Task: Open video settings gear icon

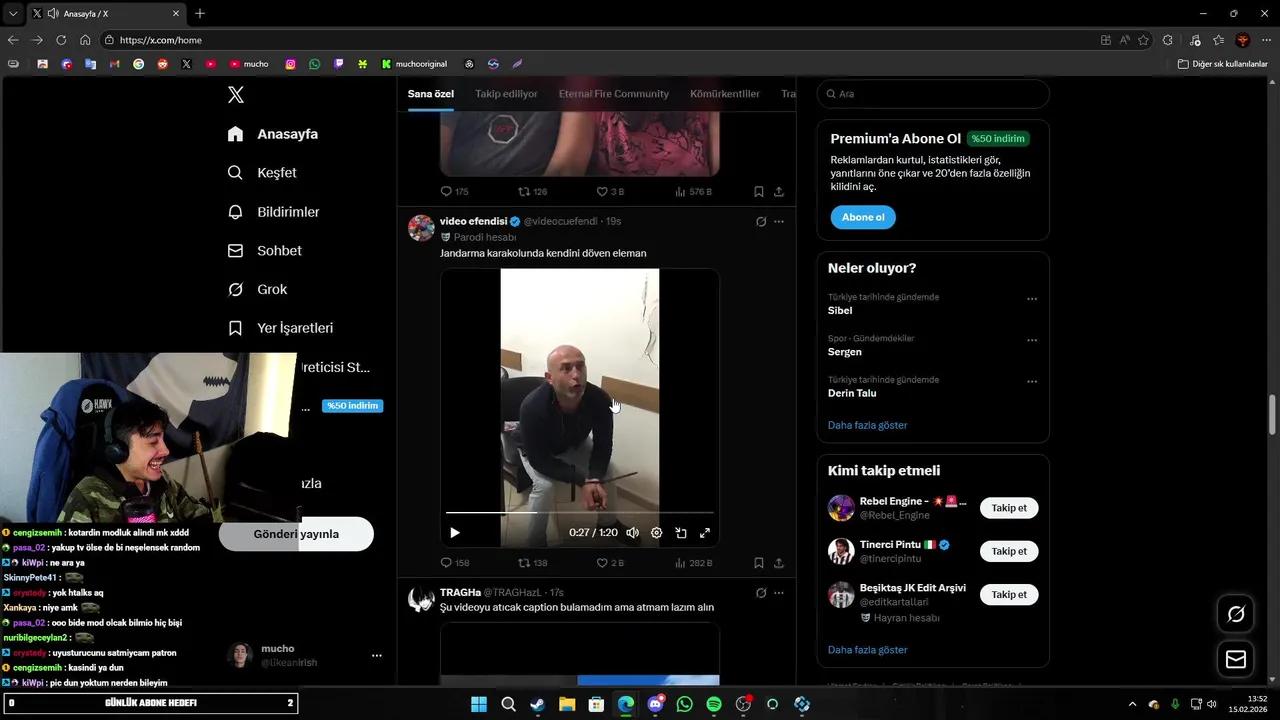Action: (656, 533)
